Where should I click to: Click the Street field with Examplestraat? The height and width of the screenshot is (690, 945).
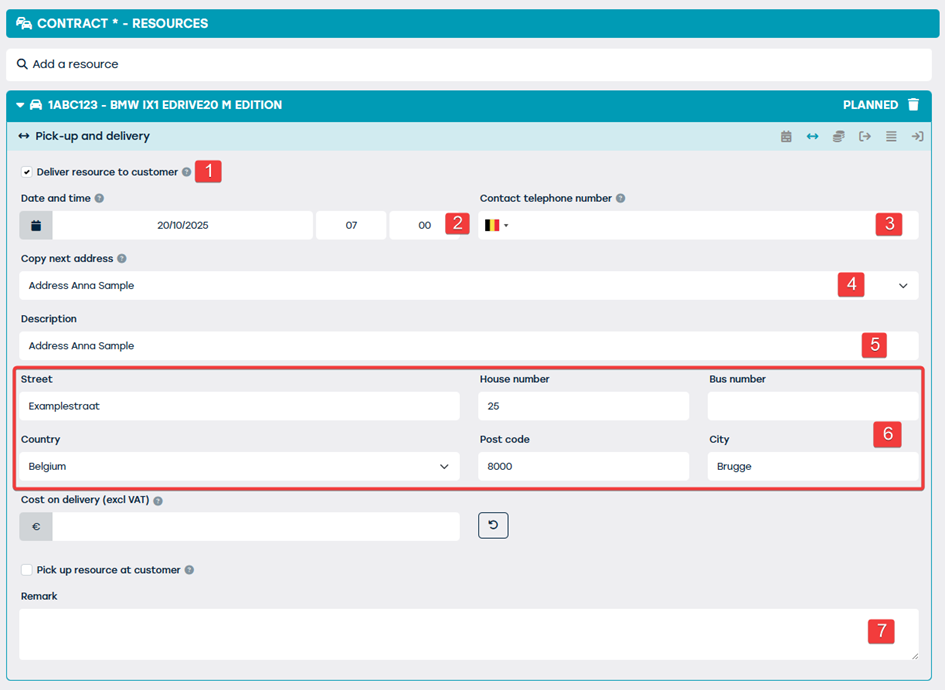(239, 406)
